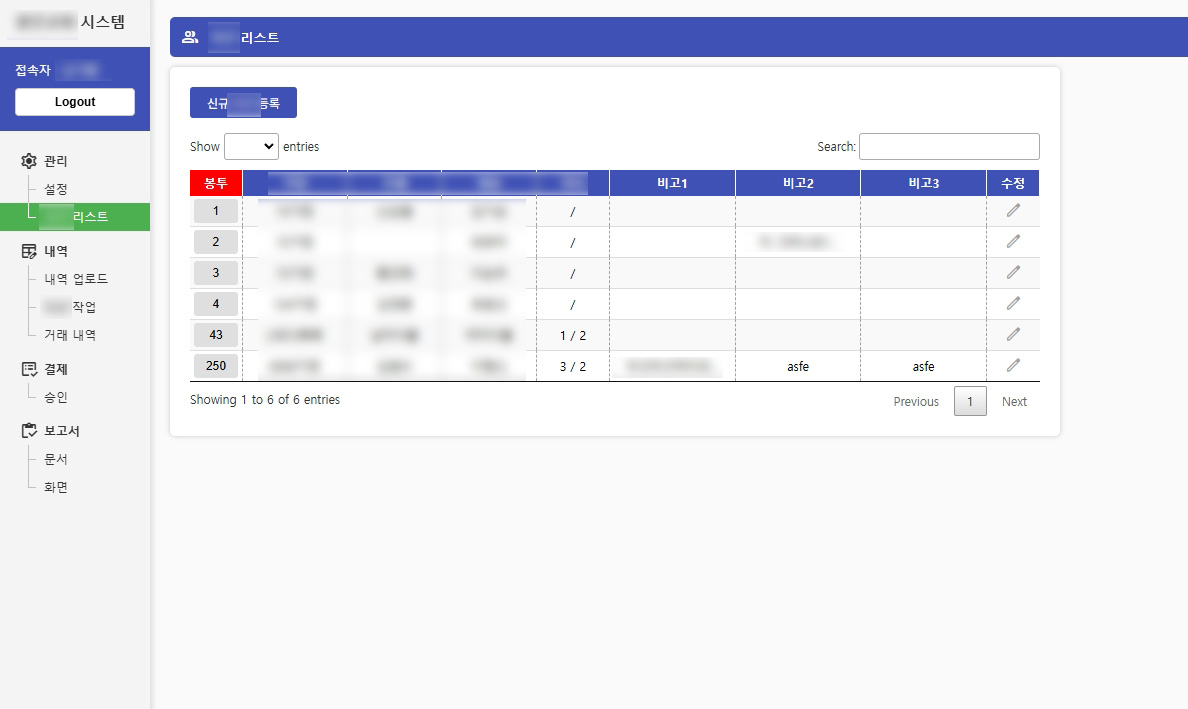Click the clipboard icon next to 보고서
Image resolution: width=1188 pixels, height=709 pixels.
[x=29, y=430]
